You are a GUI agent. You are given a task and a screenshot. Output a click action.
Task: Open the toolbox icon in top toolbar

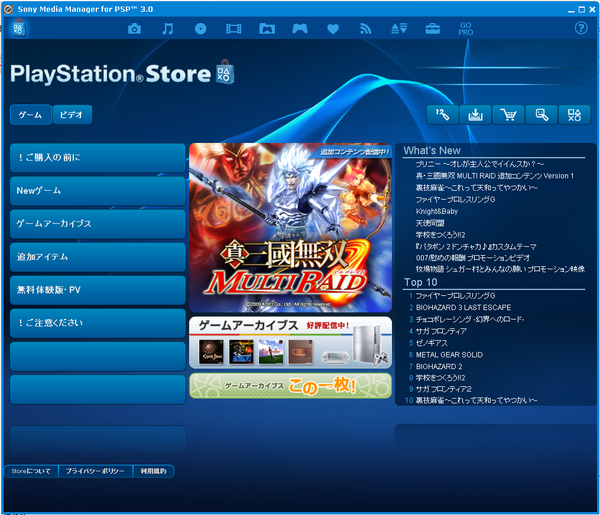pos(432,29)
